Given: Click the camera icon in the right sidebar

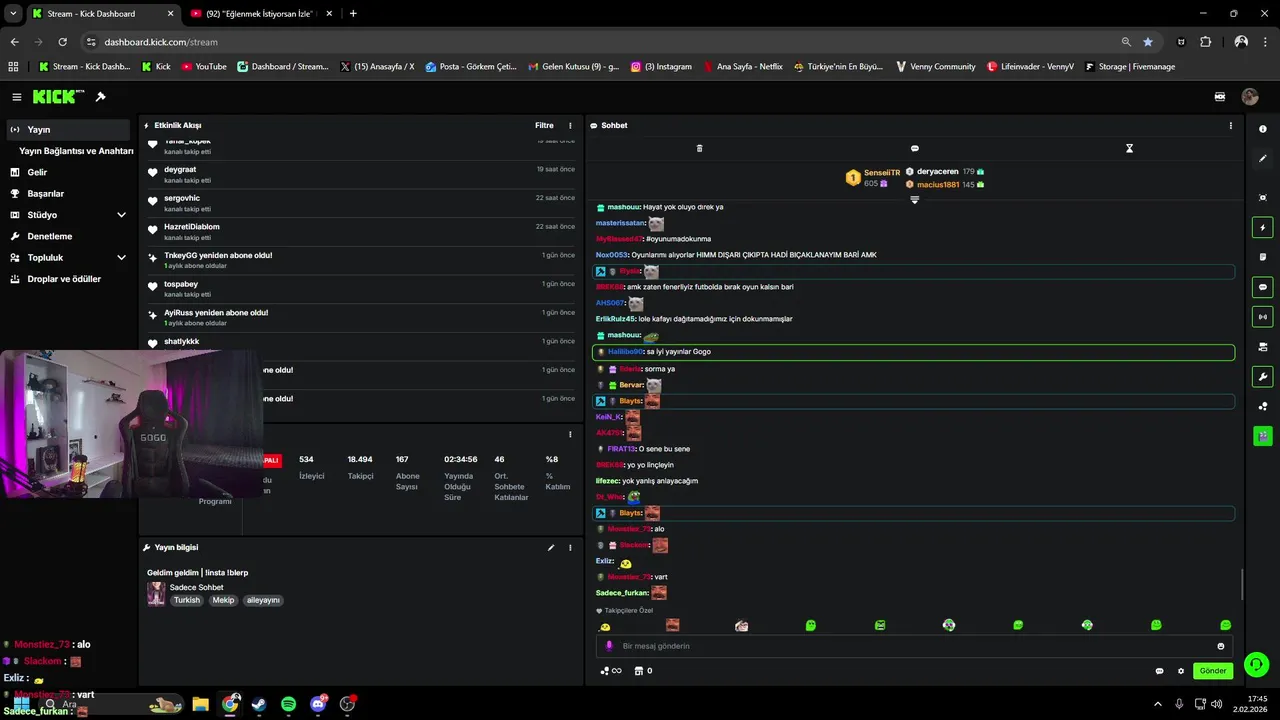Looking at the screenshot, I should click(x=1263, y=347).
